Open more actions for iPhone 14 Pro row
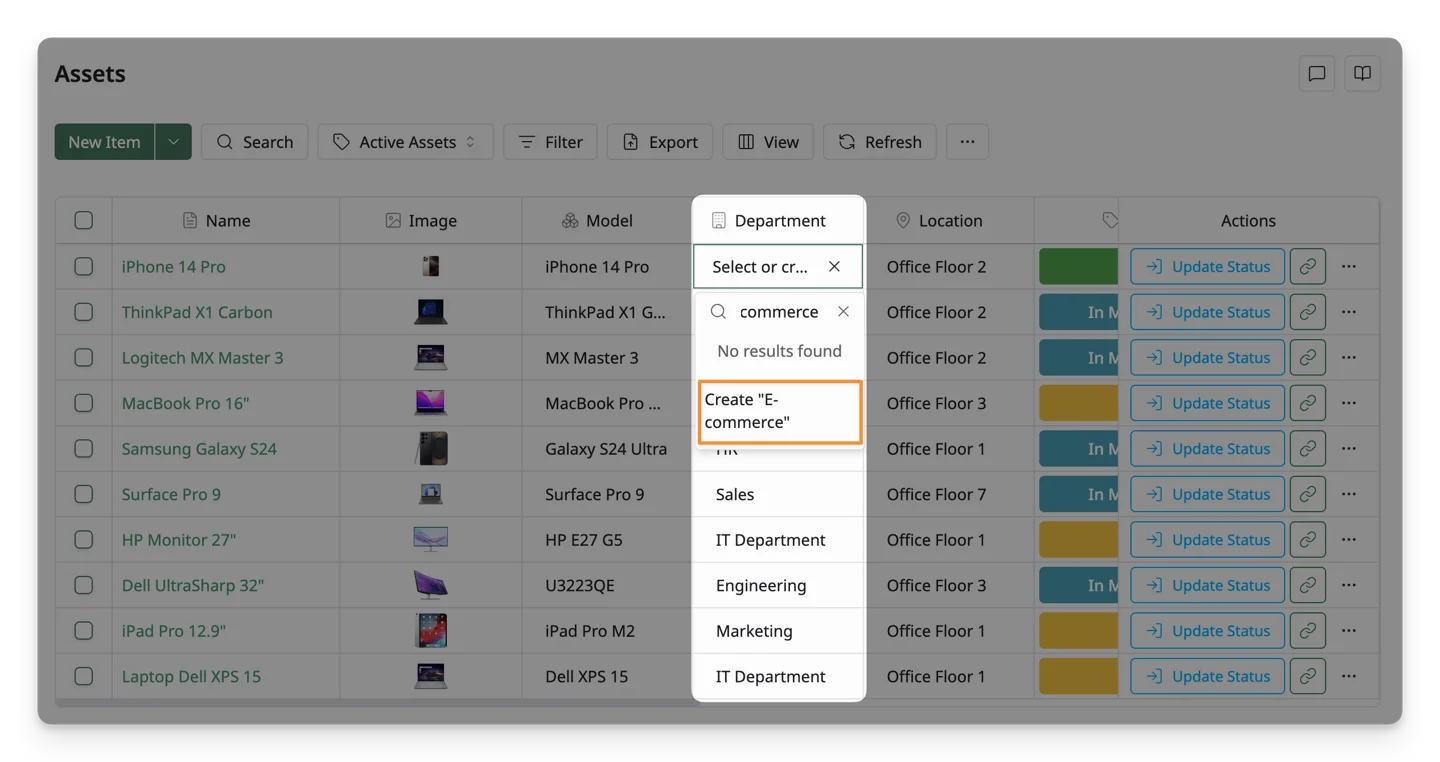 pyautogui.click(x=1349, y=266)
